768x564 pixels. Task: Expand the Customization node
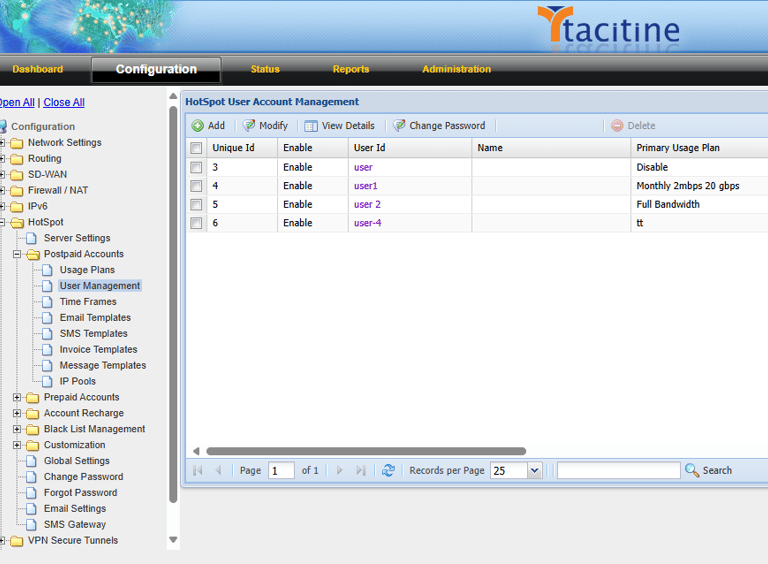click(x=17, y=445)
